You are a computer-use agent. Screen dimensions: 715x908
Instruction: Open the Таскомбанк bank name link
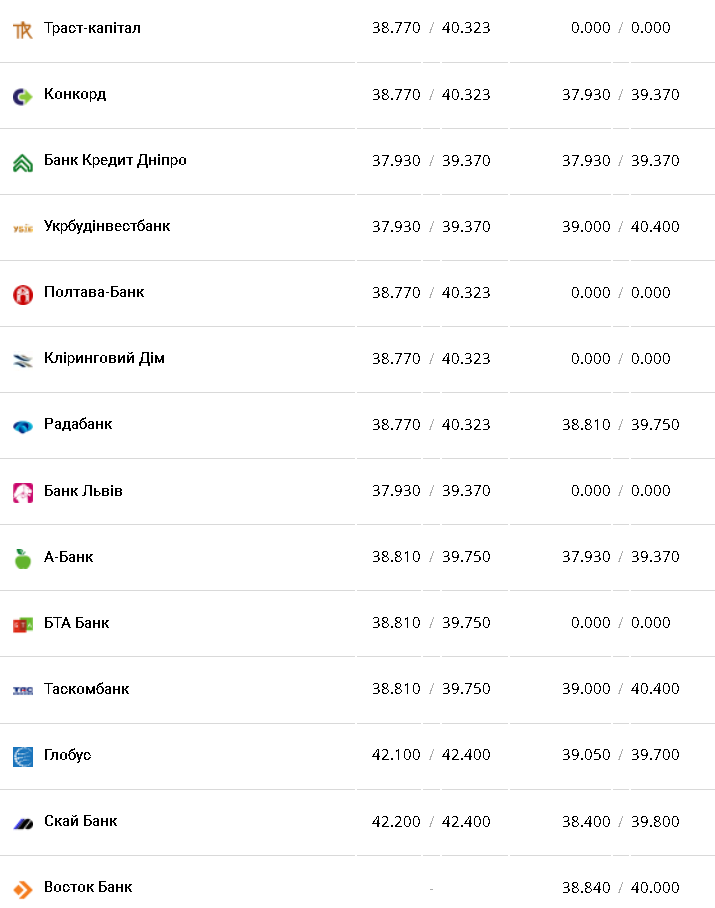tap(86, 688)
